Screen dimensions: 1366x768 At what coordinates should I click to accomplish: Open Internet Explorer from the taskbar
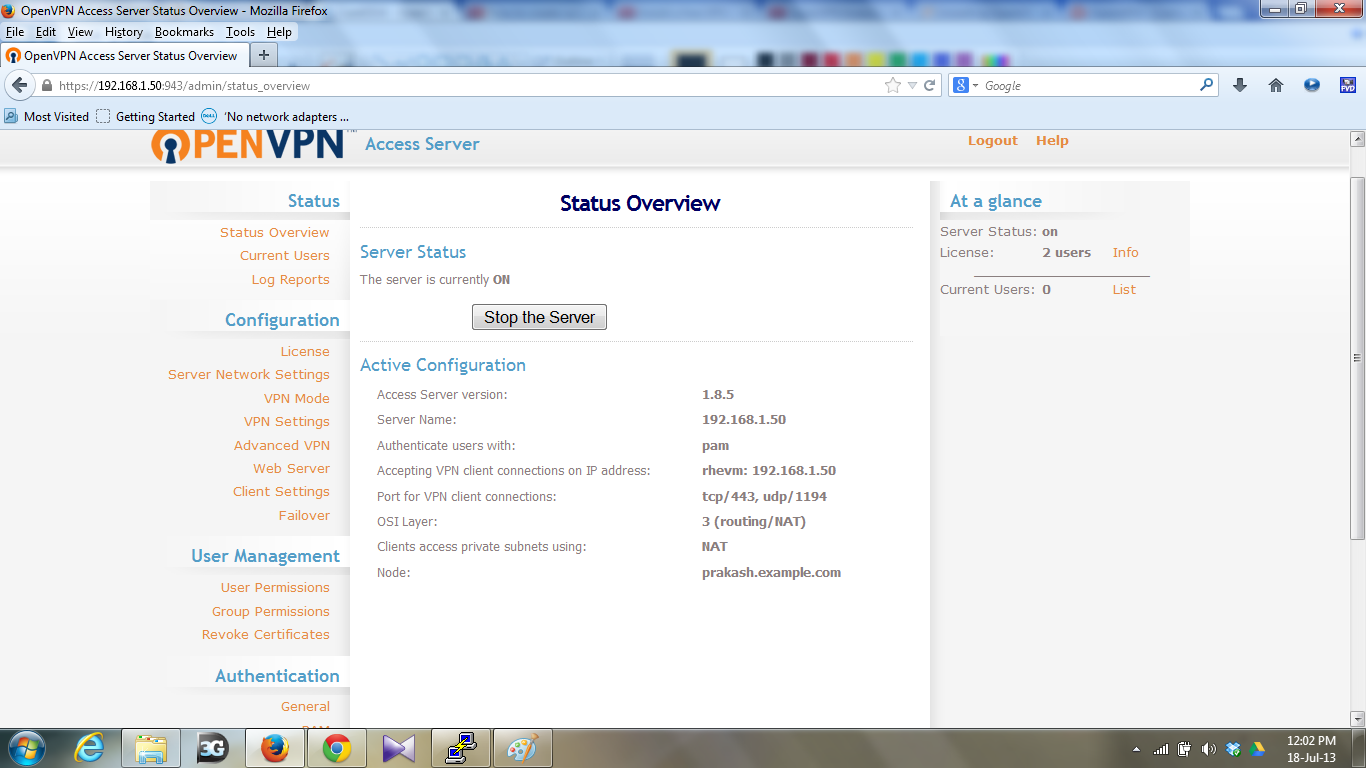pos(90,748)
